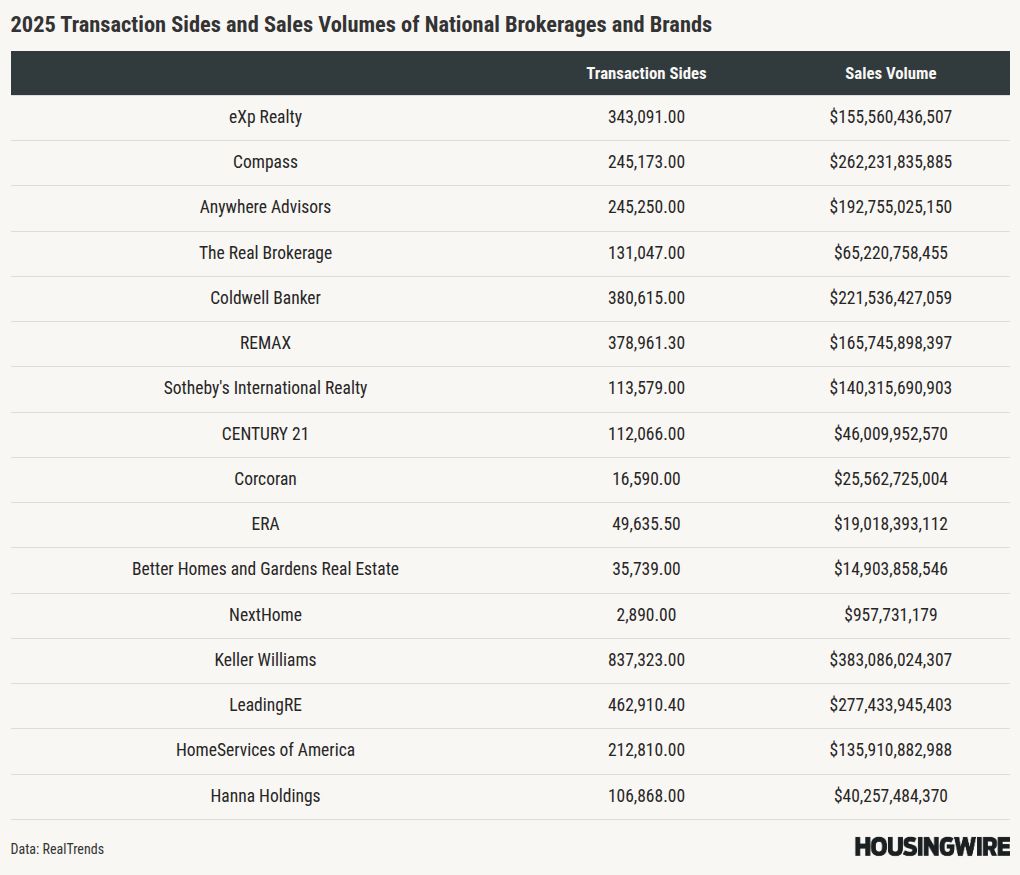Select the 112,066.00 CENTURY 21 value

(x=646, y=434)
